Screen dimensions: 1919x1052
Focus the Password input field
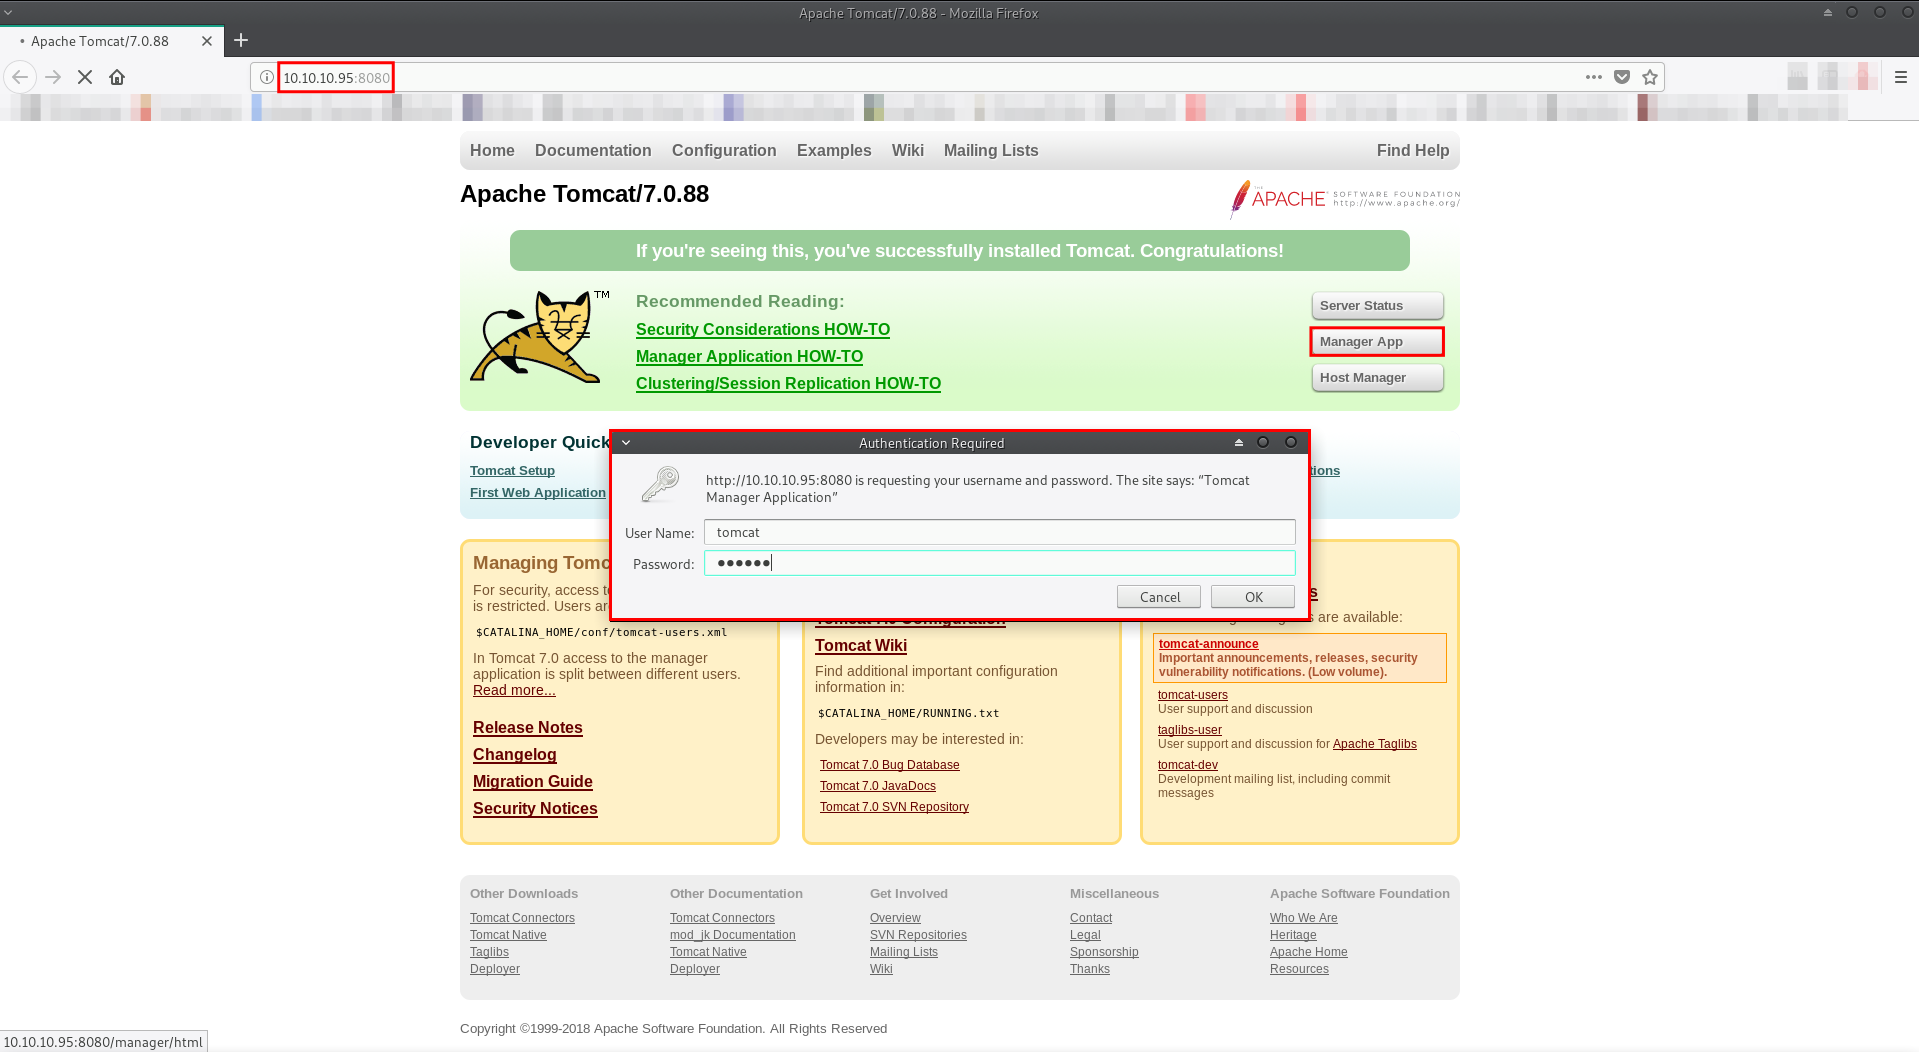(x=1000, y=563)
